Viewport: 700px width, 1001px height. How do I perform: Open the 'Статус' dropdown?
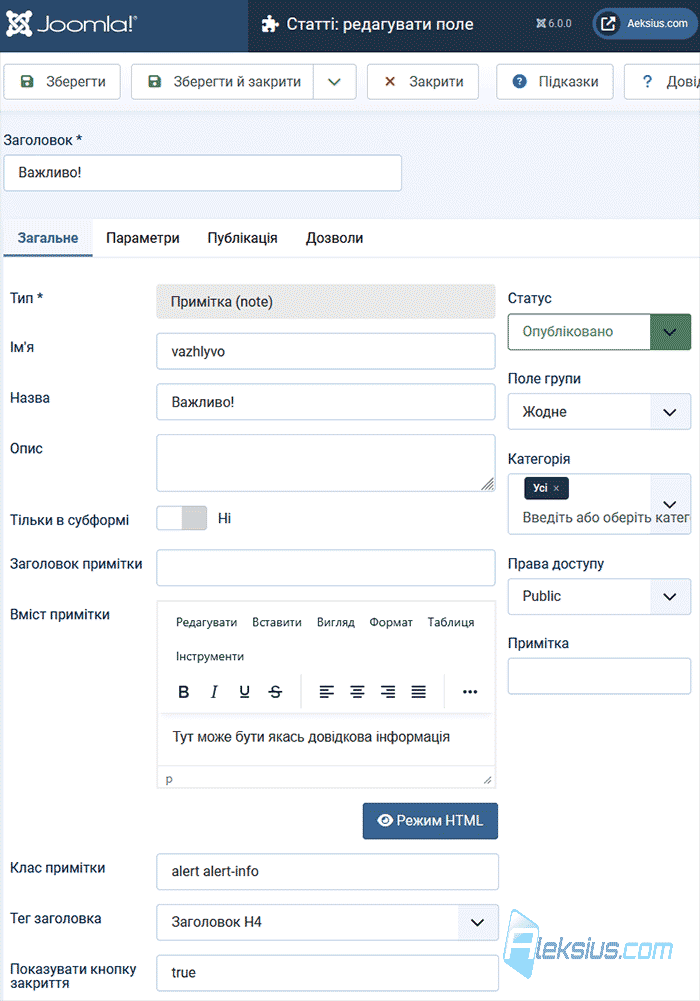pyautogui.click(x=599, y=331)
